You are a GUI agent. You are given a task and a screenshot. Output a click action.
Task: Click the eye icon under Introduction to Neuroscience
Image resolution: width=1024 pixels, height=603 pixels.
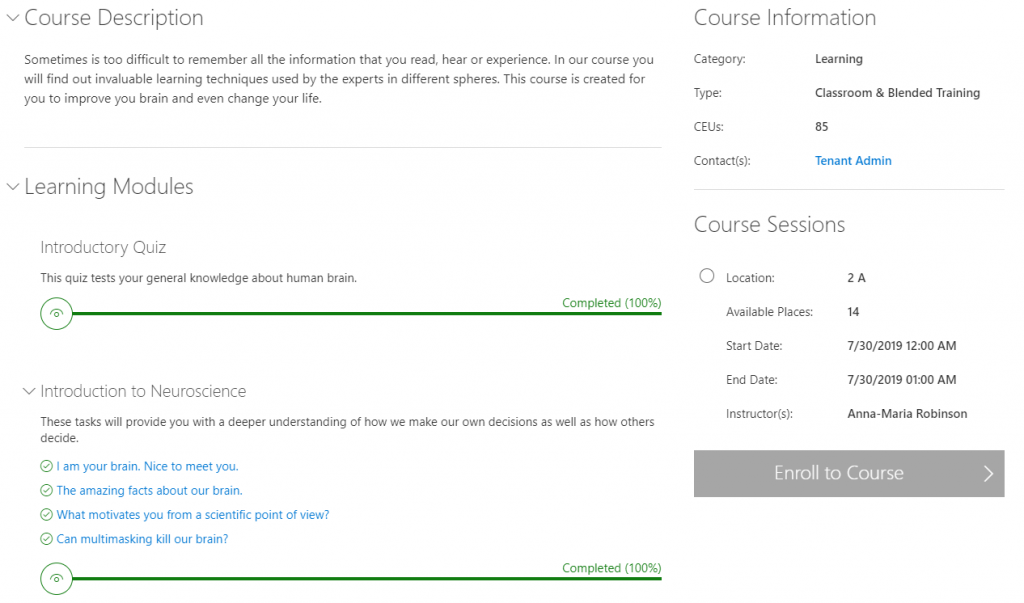point(57,578)
